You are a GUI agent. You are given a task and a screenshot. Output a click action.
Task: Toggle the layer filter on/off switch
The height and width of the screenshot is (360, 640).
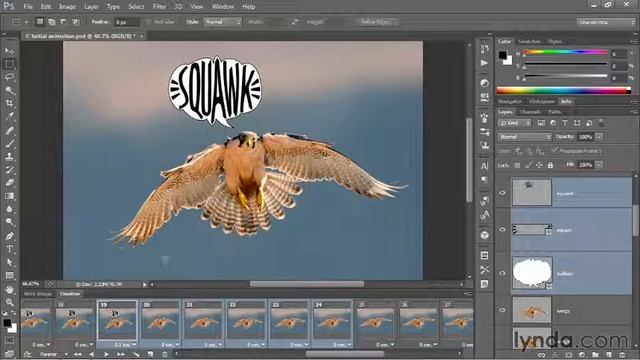click(x=601, y=122)
